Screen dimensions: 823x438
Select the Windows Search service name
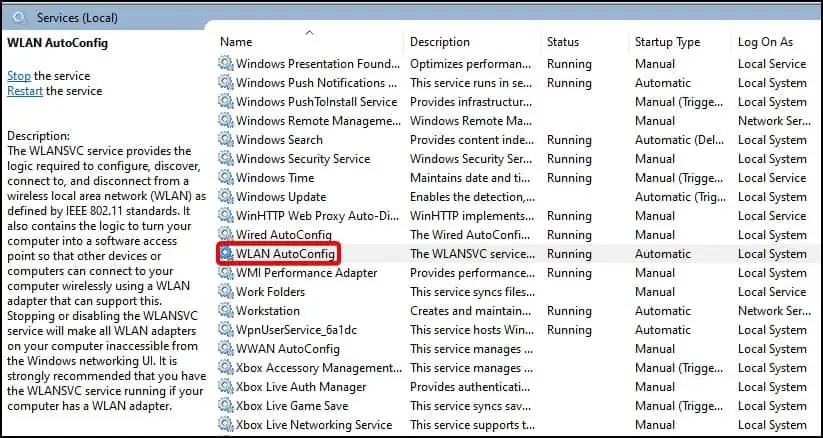click(x=279, y=140)
